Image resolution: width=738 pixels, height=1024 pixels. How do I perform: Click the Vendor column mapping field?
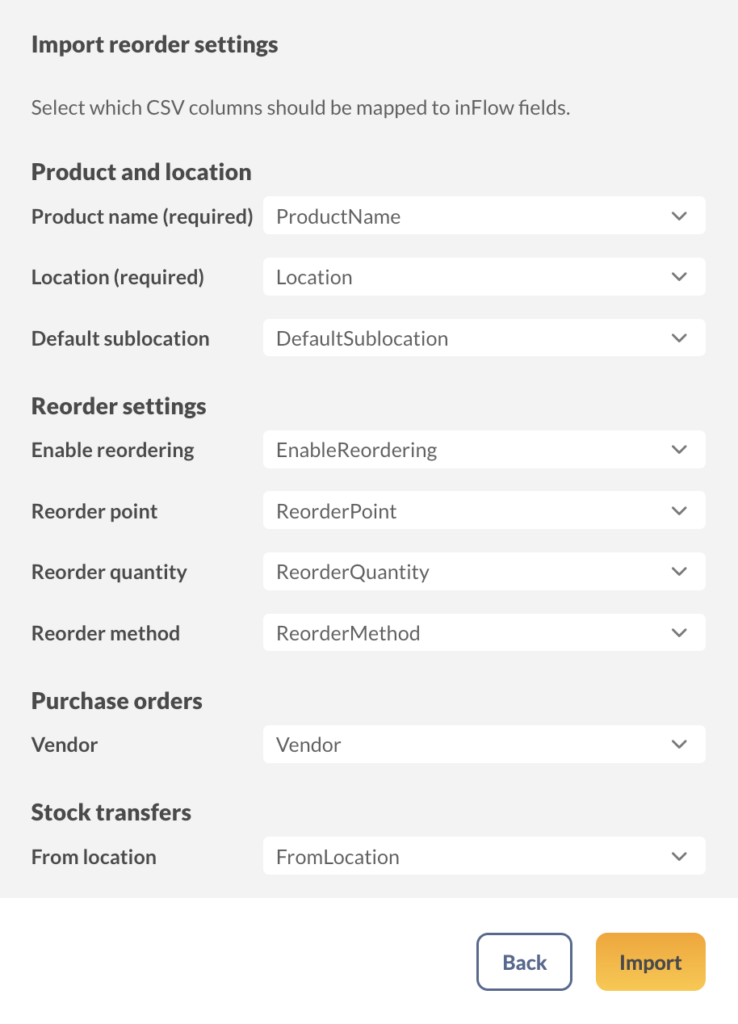tap(484, 744)
